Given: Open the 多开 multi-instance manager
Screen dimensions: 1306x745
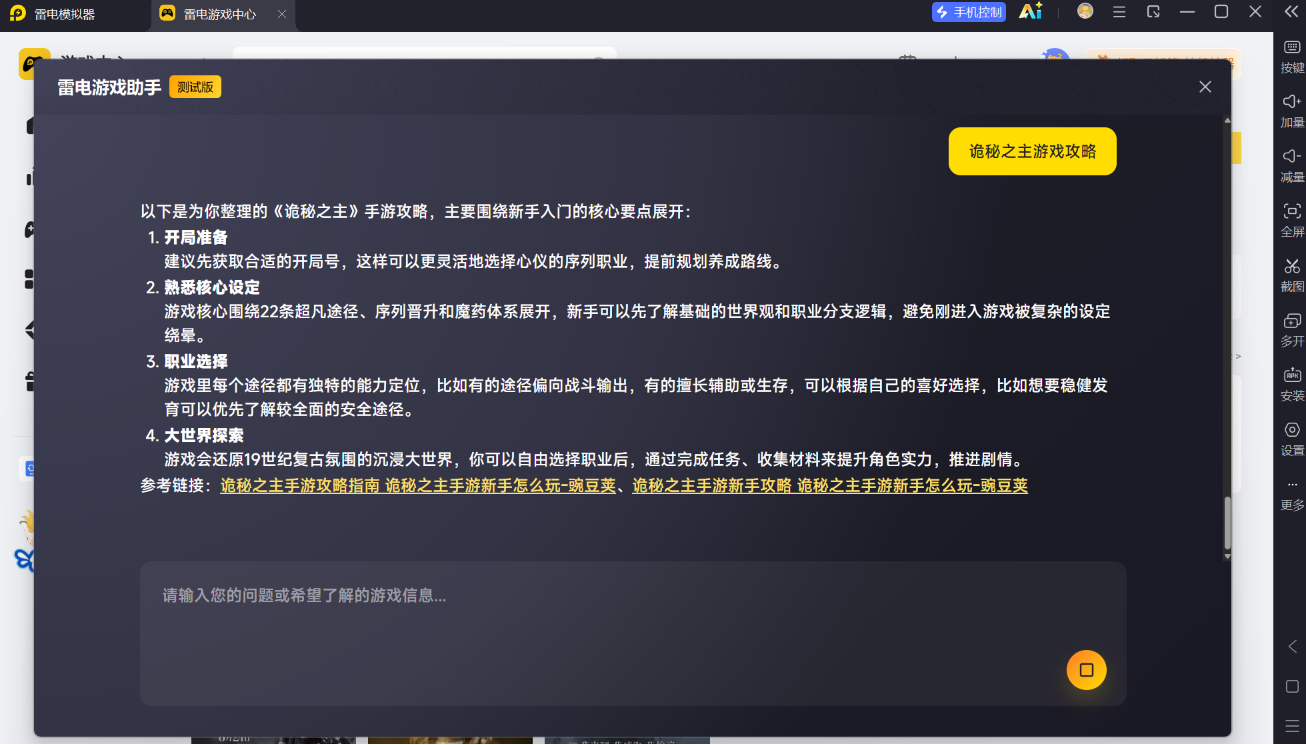Looking at the screenshot, I should click(1292, 329).
